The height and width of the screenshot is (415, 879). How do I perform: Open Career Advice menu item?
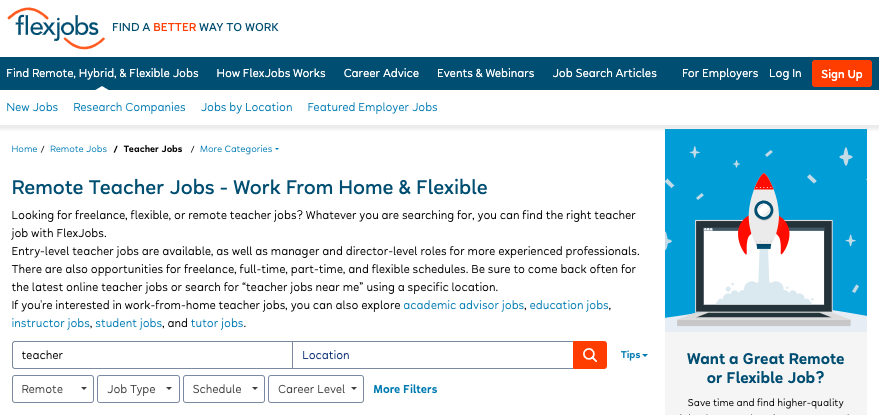tap(381, 73)
